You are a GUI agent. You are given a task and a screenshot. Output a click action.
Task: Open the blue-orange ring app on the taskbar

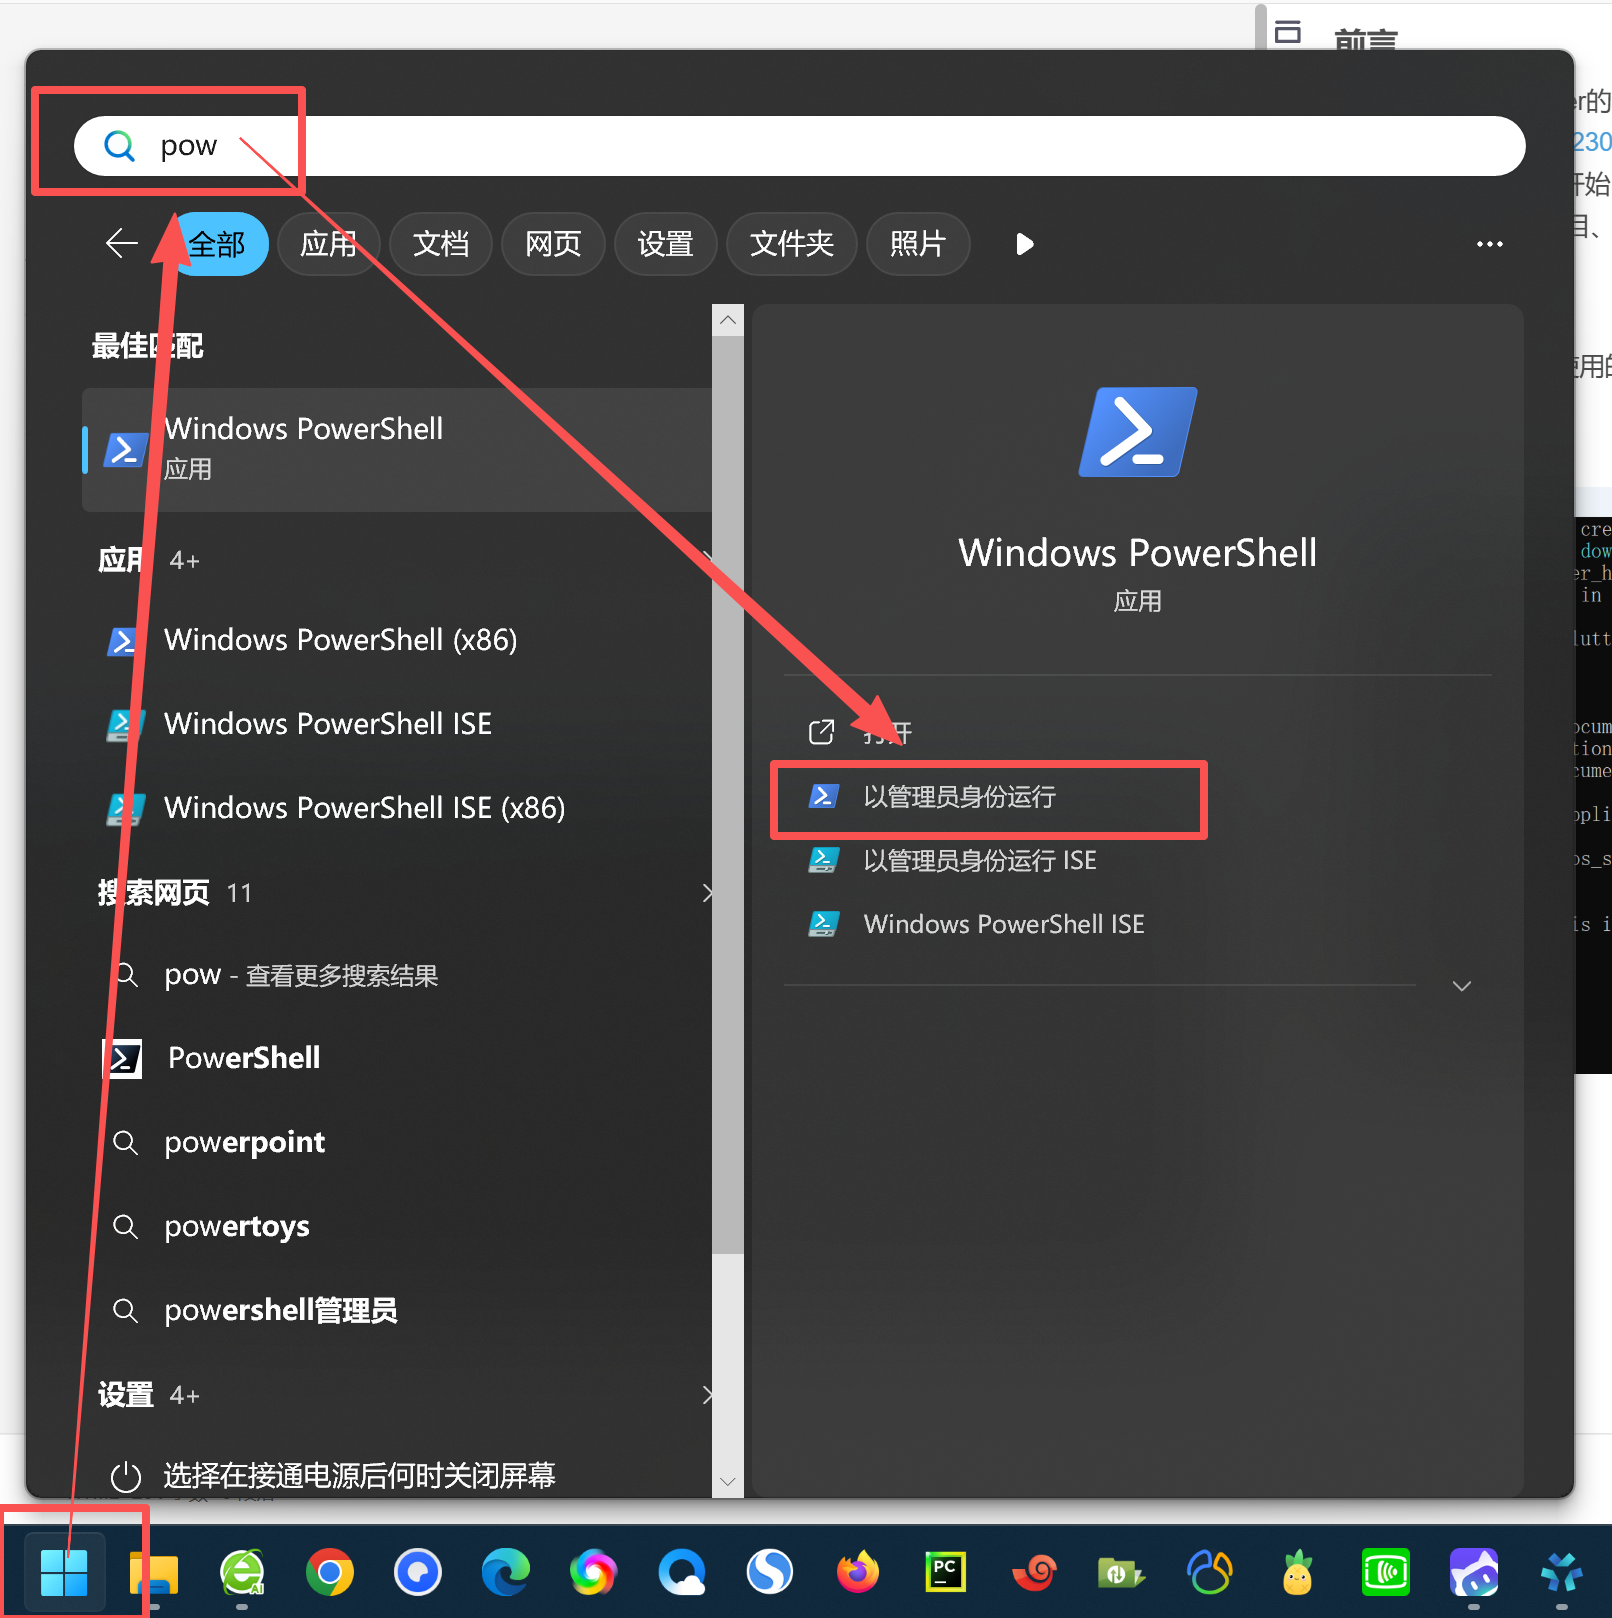pyautogui.click(x=1210, y=1573)
